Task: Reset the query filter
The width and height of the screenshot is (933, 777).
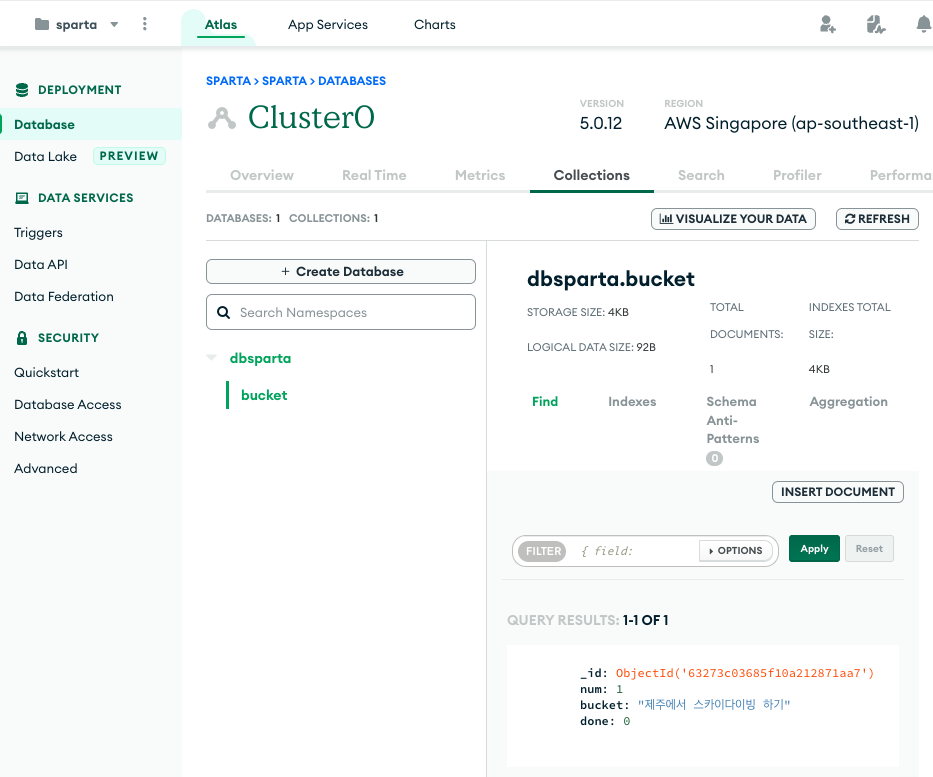Action: [869, 549]
